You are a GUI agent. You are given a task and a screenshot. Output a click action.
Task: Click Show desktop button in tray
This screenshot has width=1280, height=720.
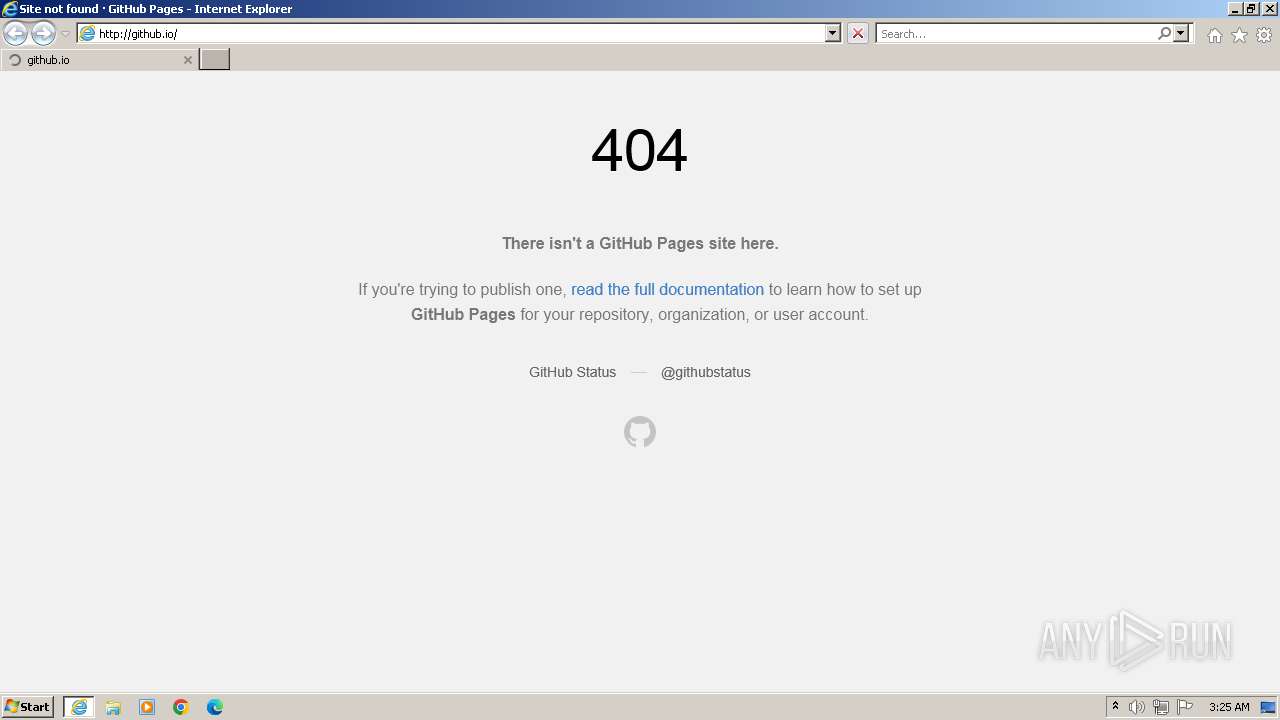(1269, 707)
